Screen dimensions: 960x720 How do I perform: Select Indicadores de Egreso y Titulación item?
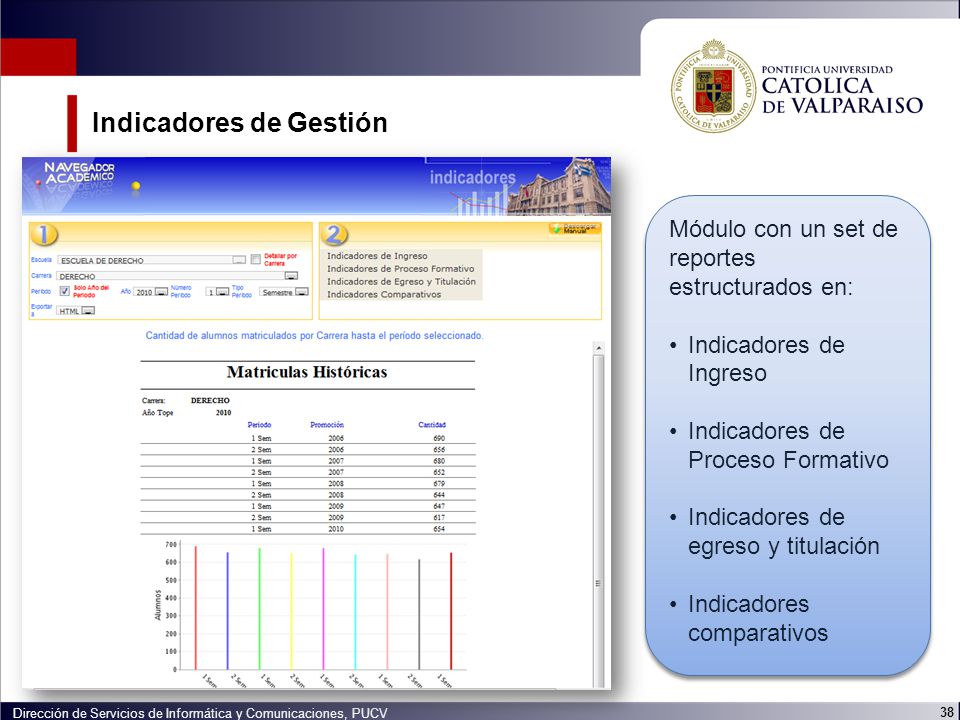click(x=401, y=282)
